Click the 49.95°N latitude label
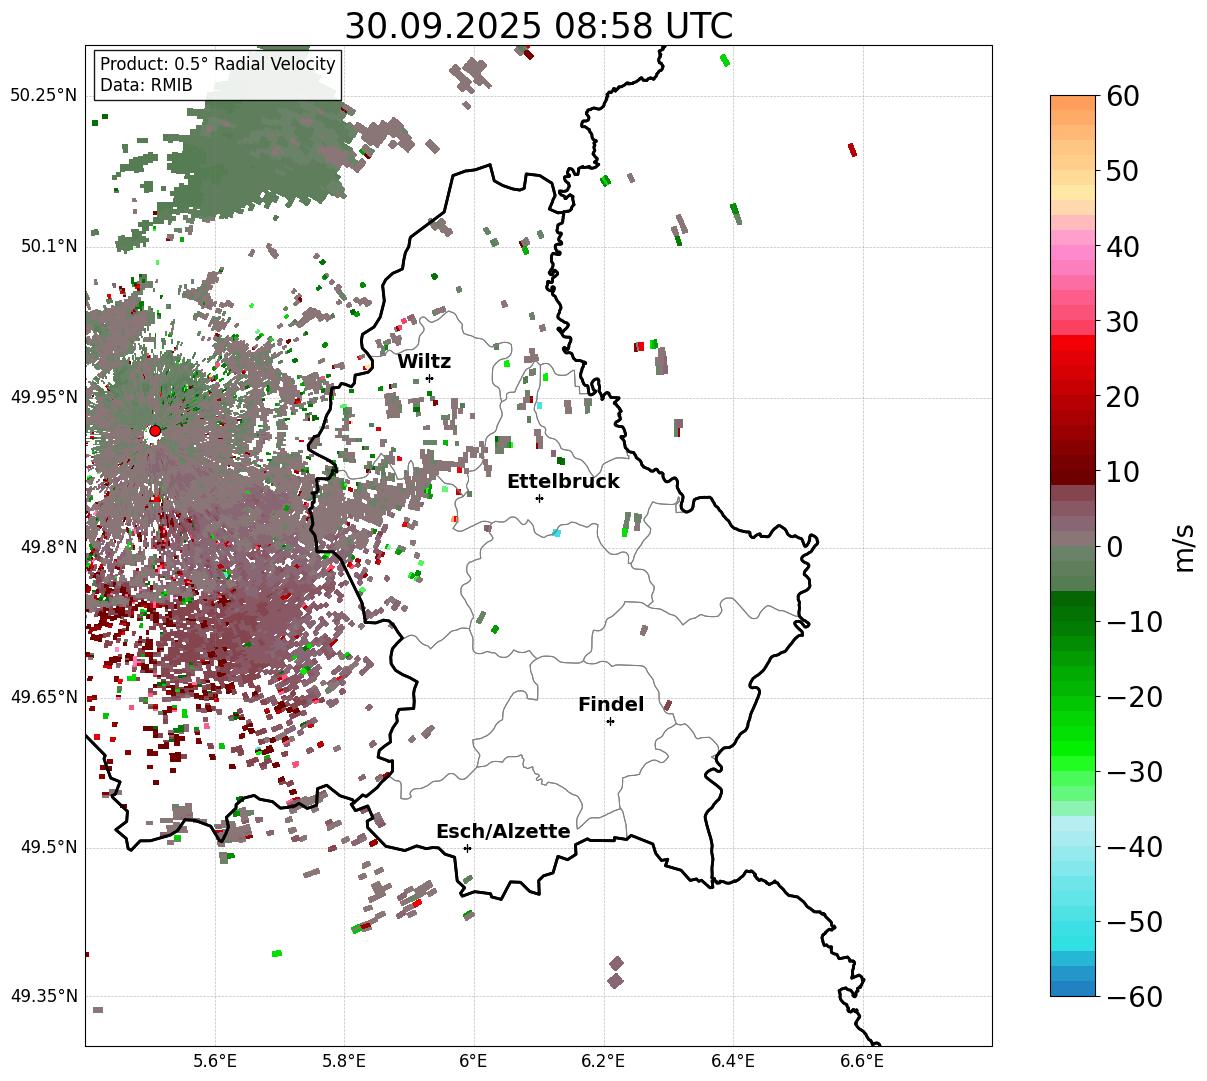This screenshot has height=1081, width=1207. 43,397
